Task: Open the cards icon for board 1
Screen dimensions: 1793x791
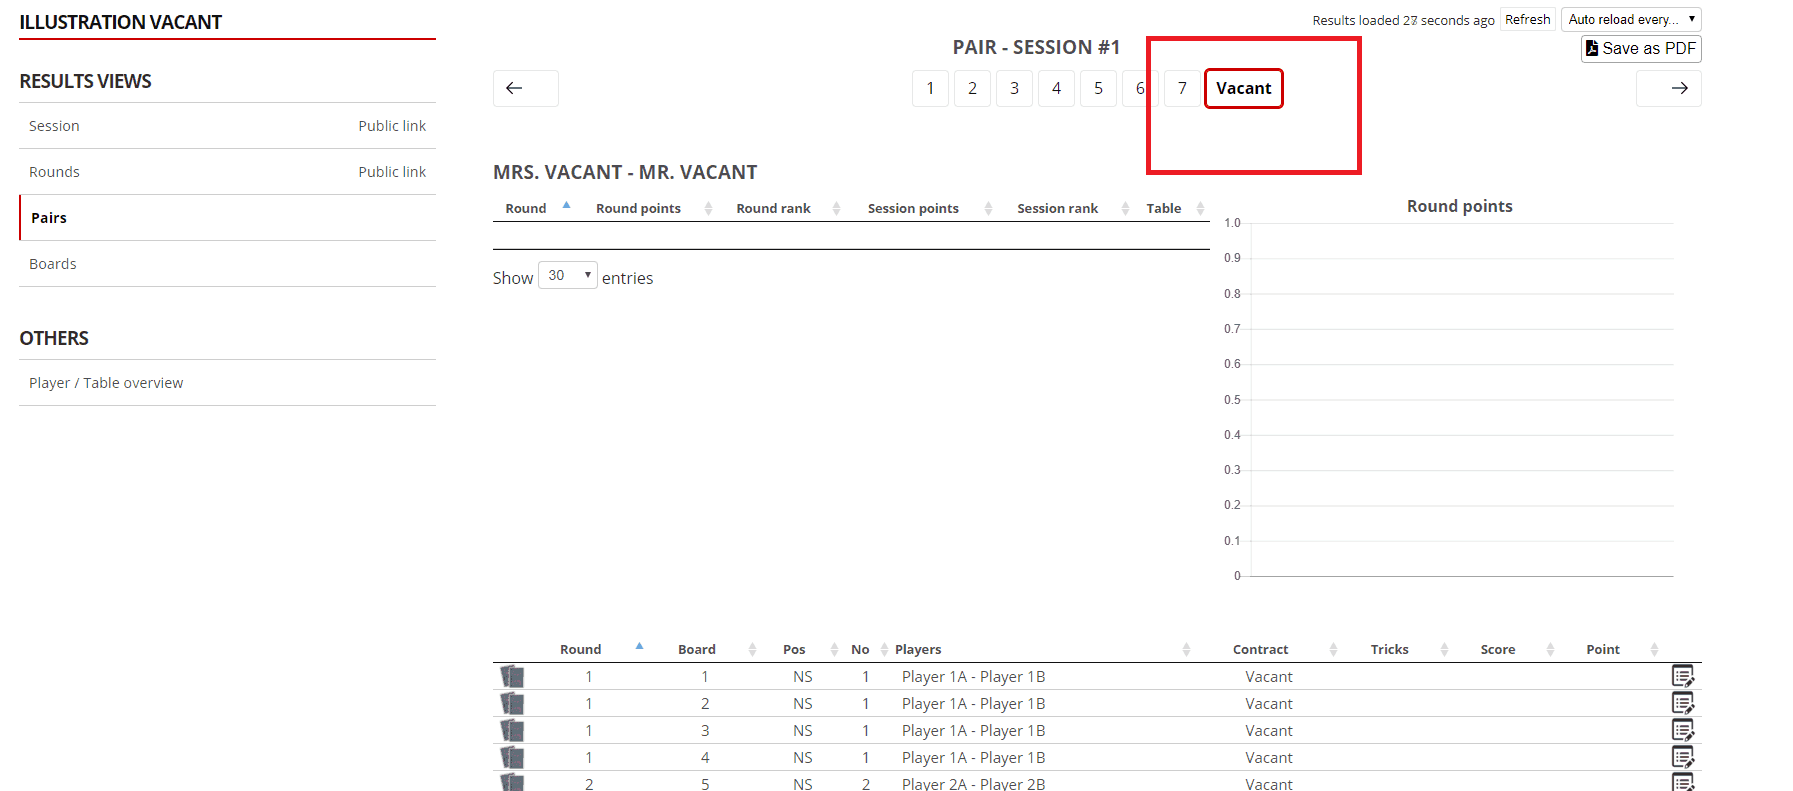Action: [512, 677]
